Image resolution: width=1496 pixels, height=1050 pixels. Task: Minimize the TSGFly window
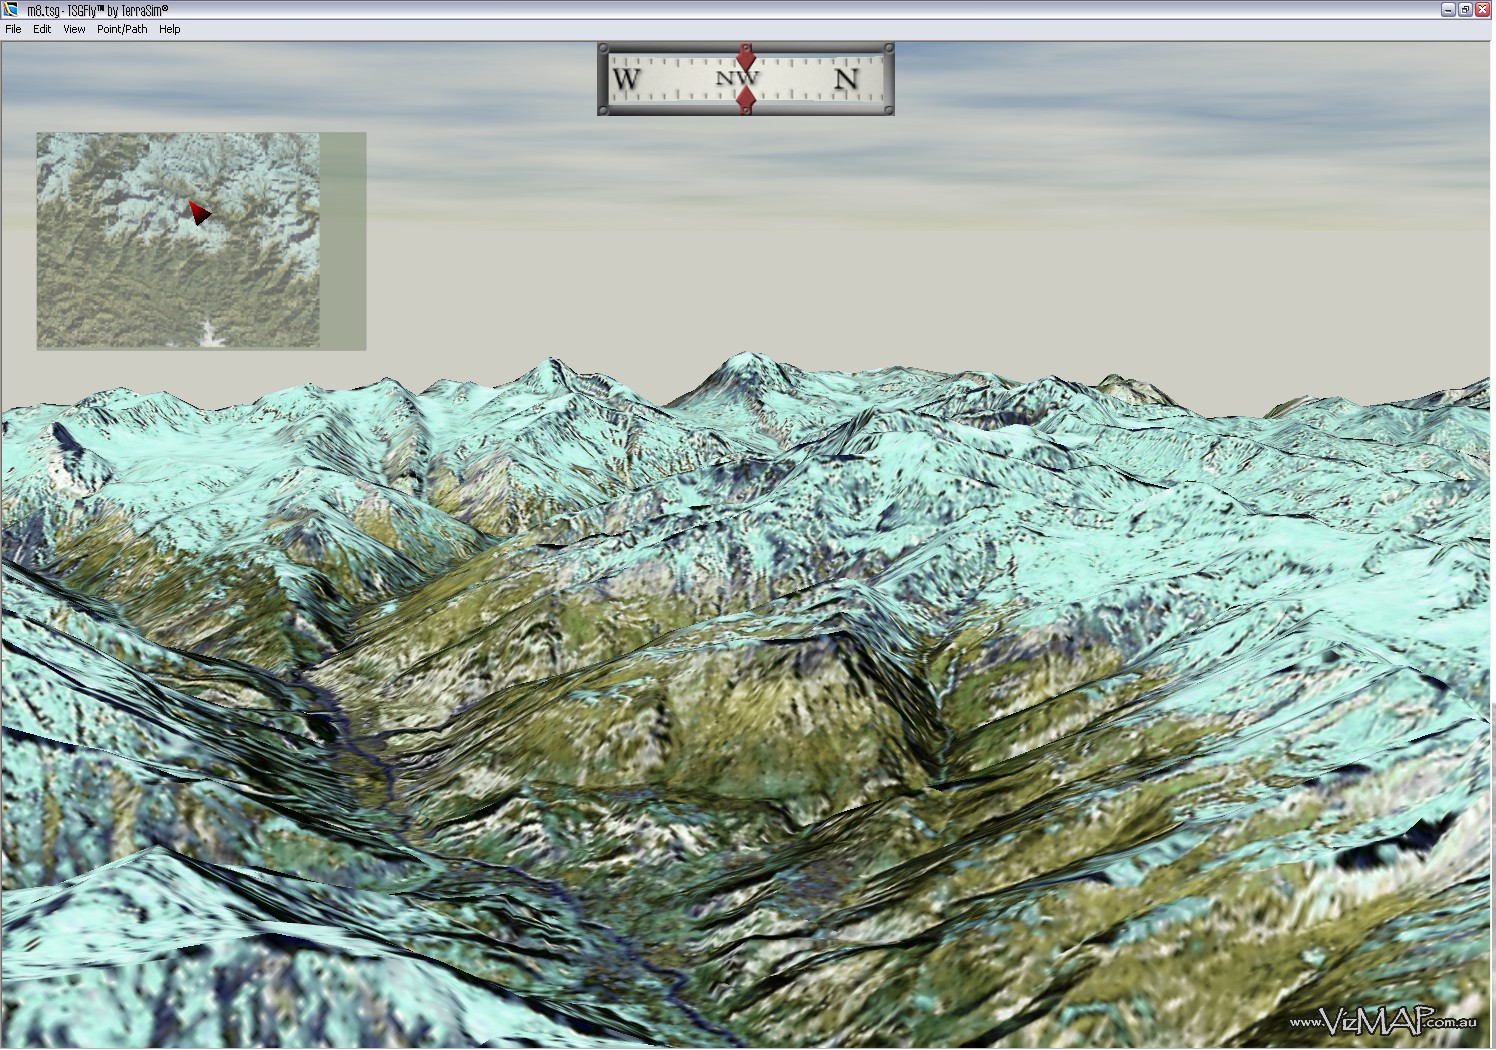click(1448, 9)
